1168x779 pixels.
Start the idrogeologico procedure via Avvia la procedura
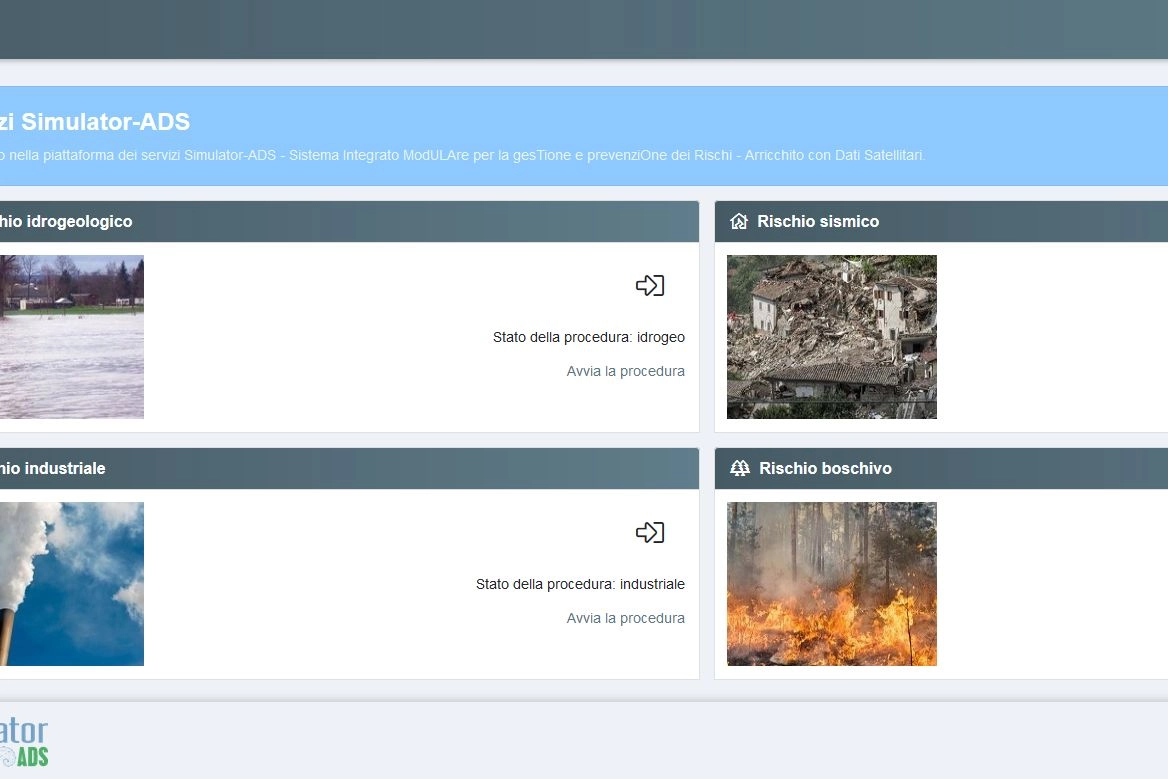625,371
